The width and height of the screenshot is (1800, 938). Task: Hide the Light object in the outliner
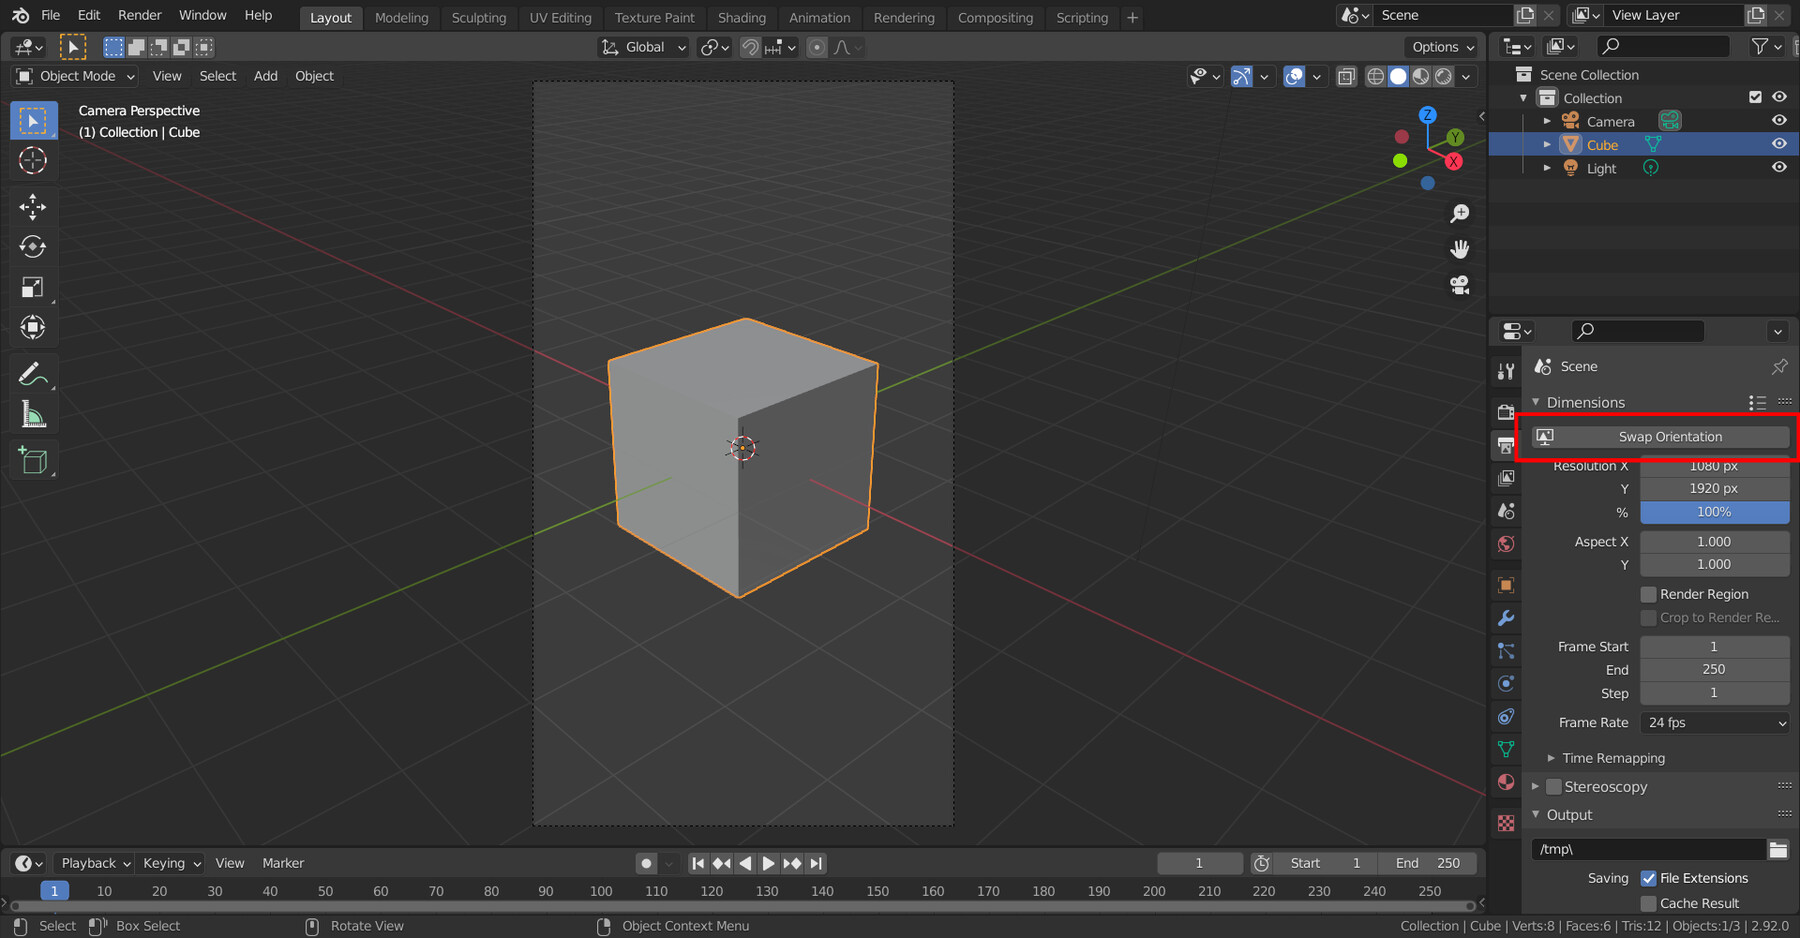click(1779, 167)
